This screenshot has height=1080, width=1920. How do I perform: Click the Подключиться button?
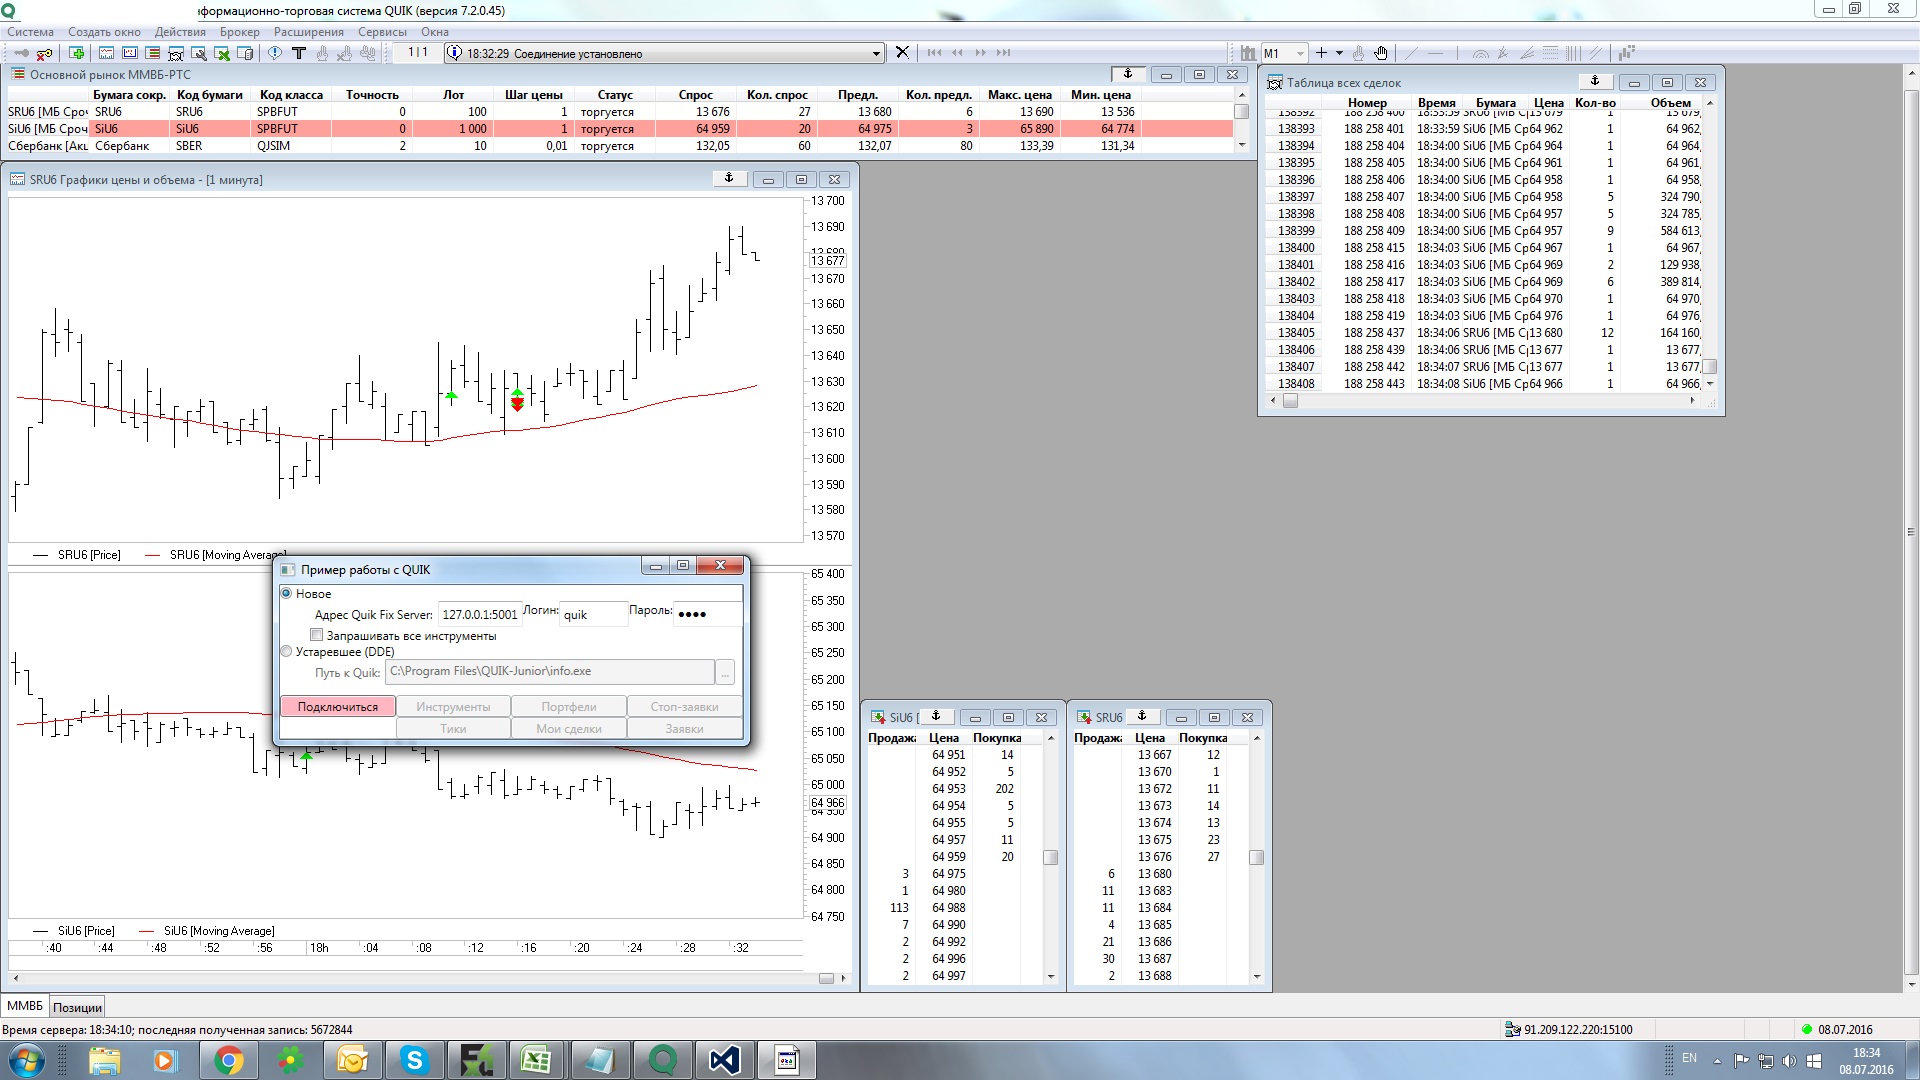[x=338, y=707]
